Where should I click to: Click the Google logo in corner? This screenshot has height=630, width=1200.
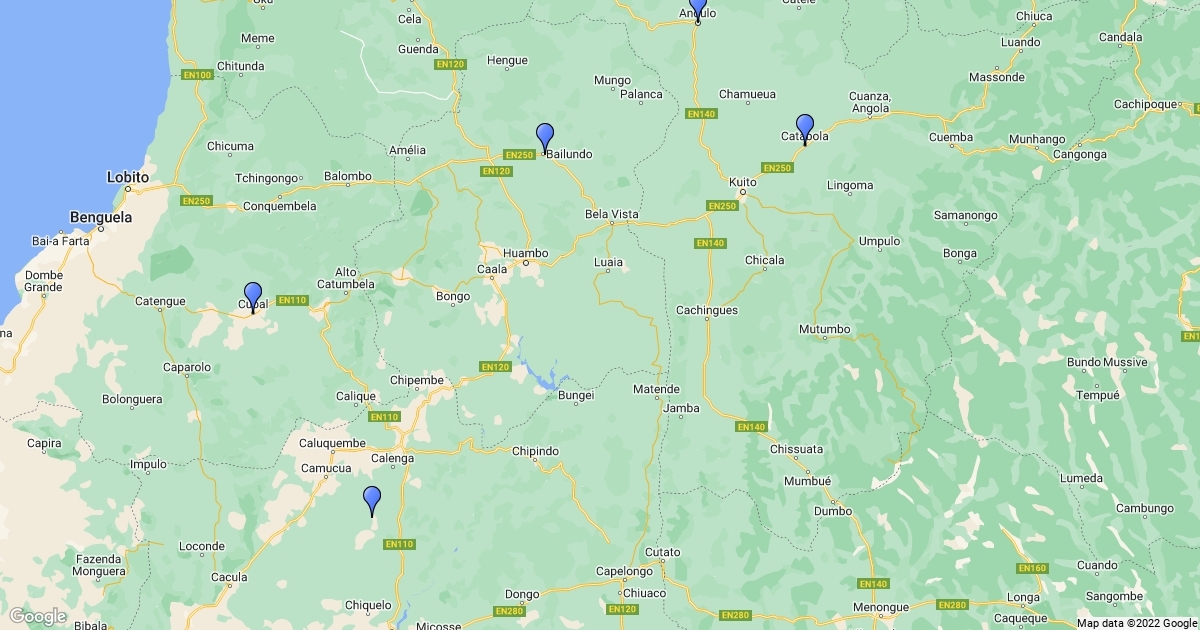click(x=38, y=616)
